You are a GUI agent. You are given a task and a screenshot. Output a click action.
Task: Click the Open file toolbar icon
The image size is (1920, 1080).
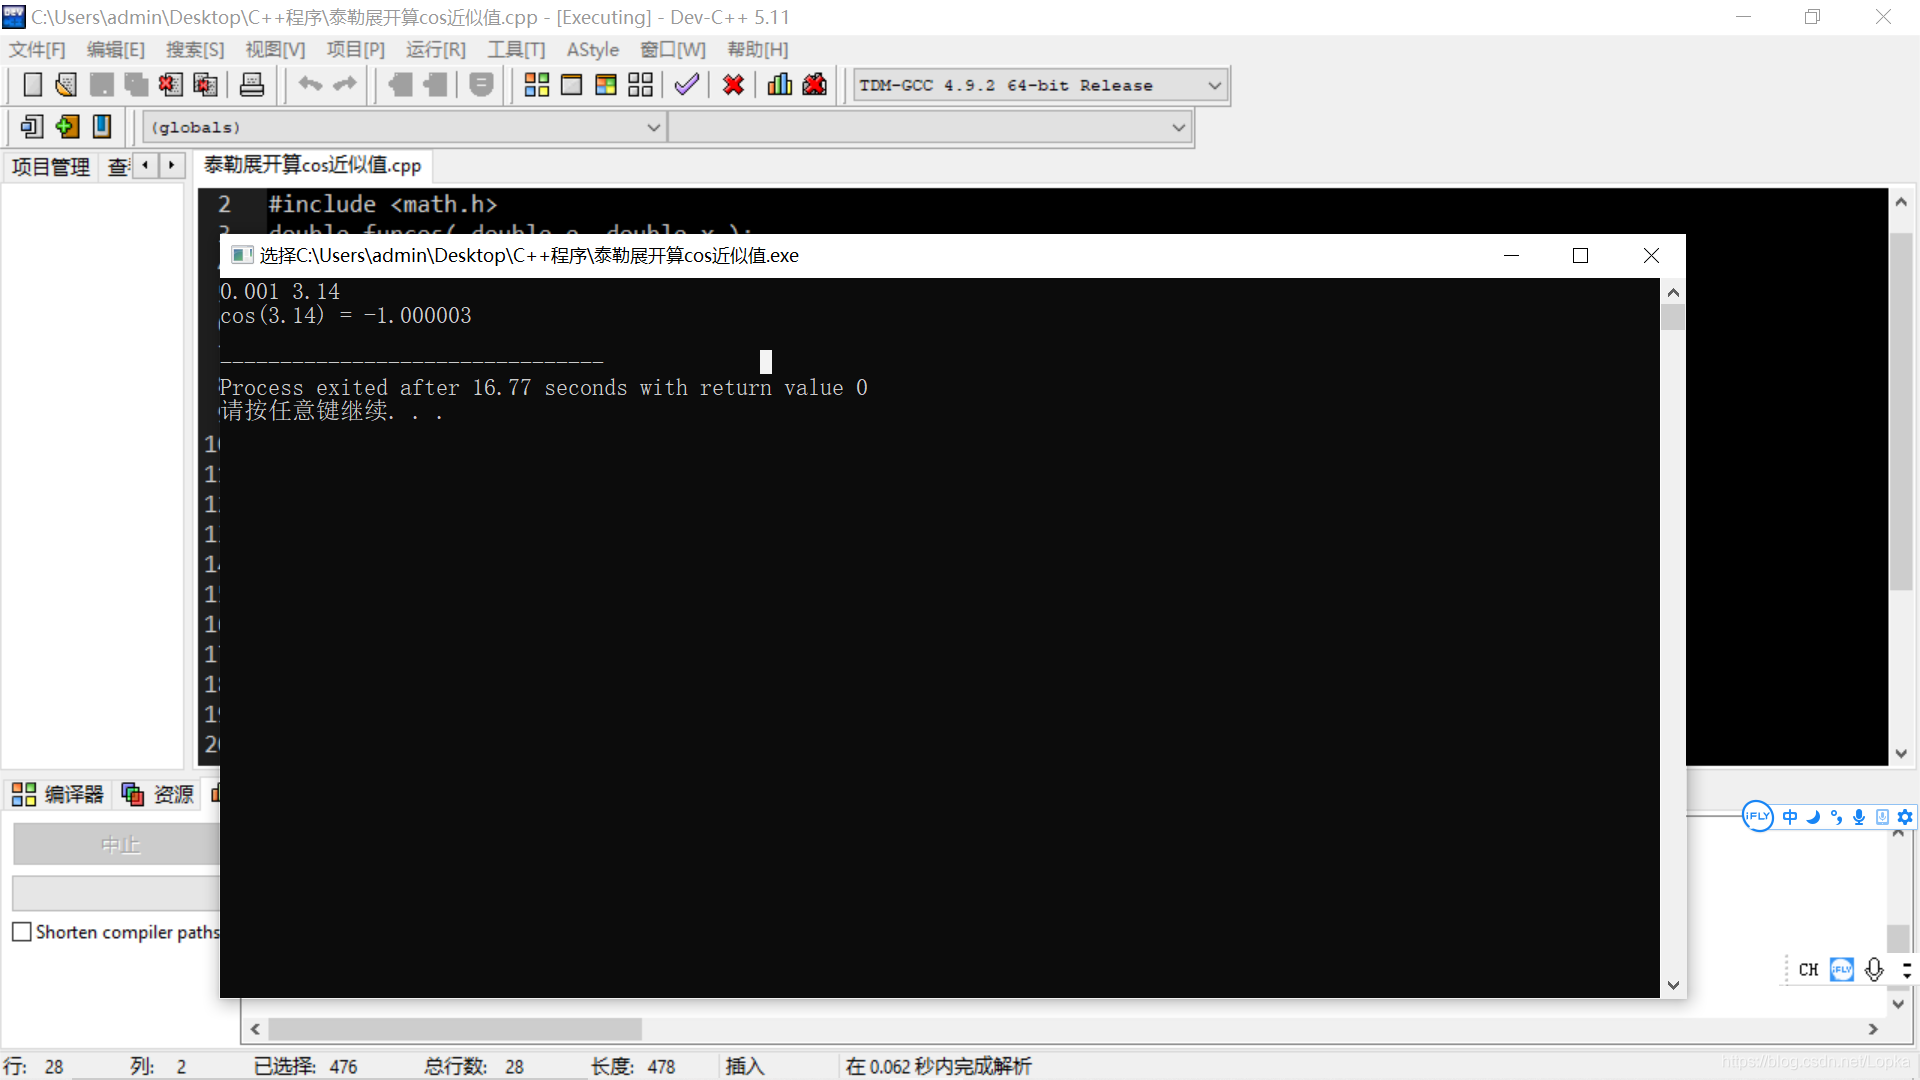(x=66, y=85)
